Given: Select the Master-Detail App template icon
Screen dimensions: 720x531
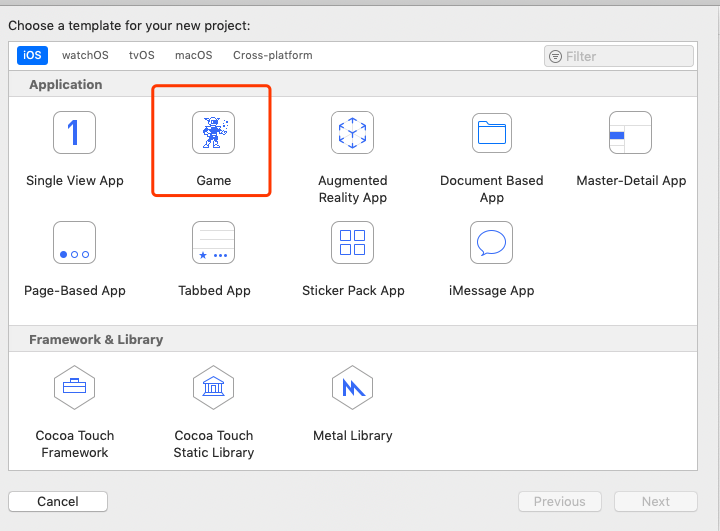Looking at the screenshot, I should pyautogui.click(x=630, y=133).
